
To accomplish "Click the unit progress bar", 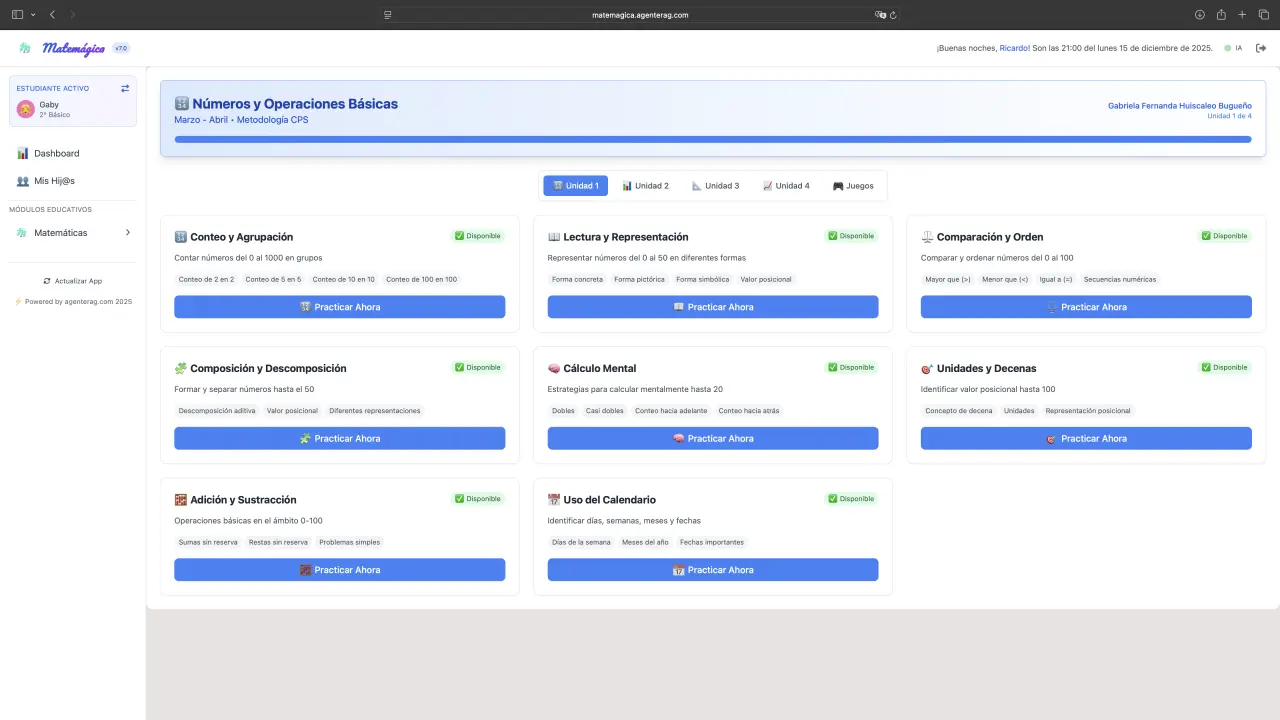I will (712, 140).
